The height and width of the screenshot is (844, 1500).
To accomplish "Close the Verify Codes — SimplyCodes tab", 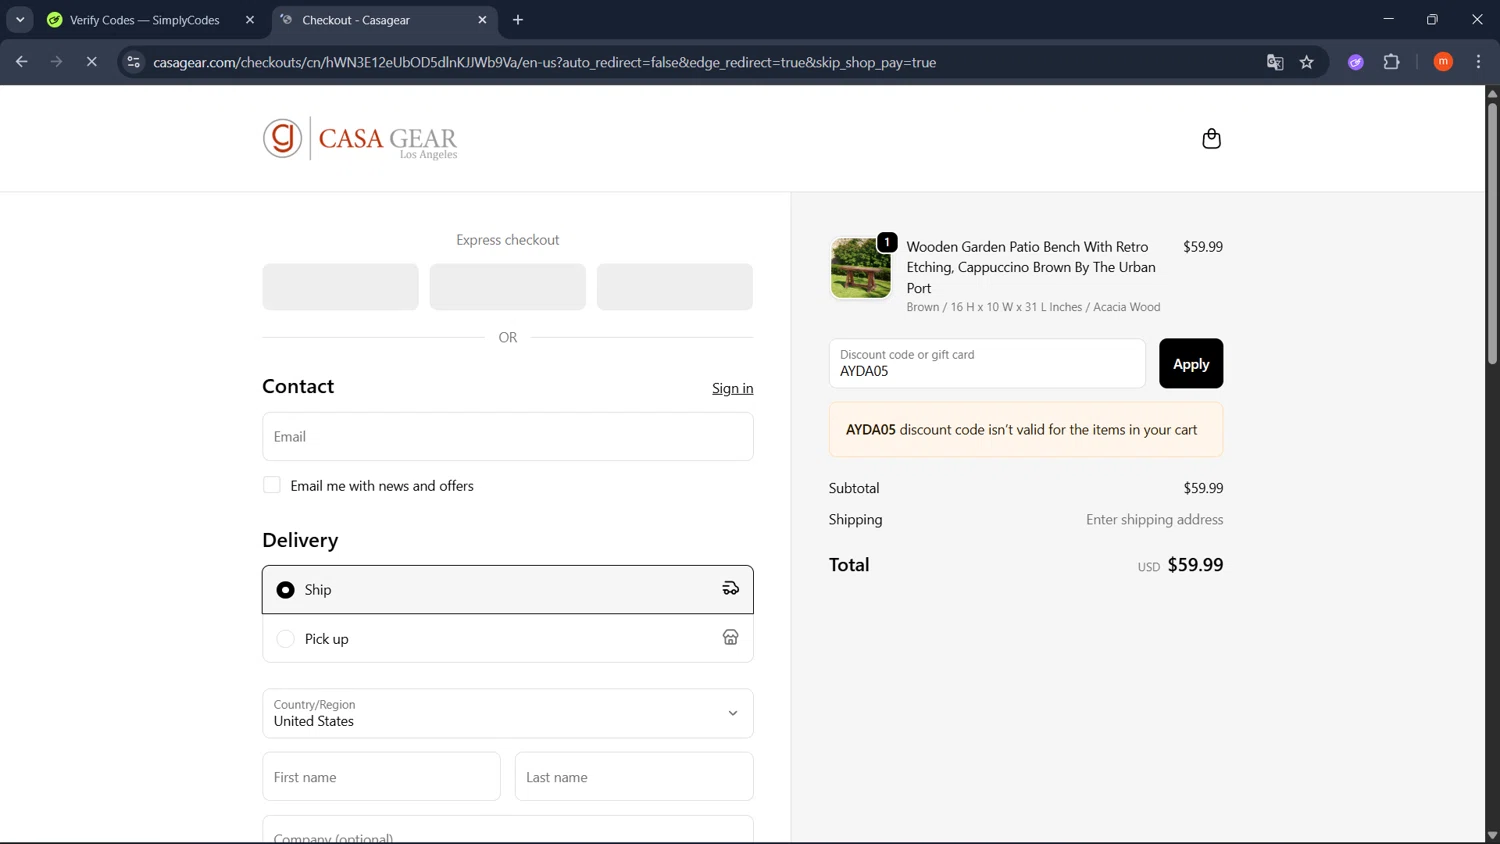I will click(250, 20).
